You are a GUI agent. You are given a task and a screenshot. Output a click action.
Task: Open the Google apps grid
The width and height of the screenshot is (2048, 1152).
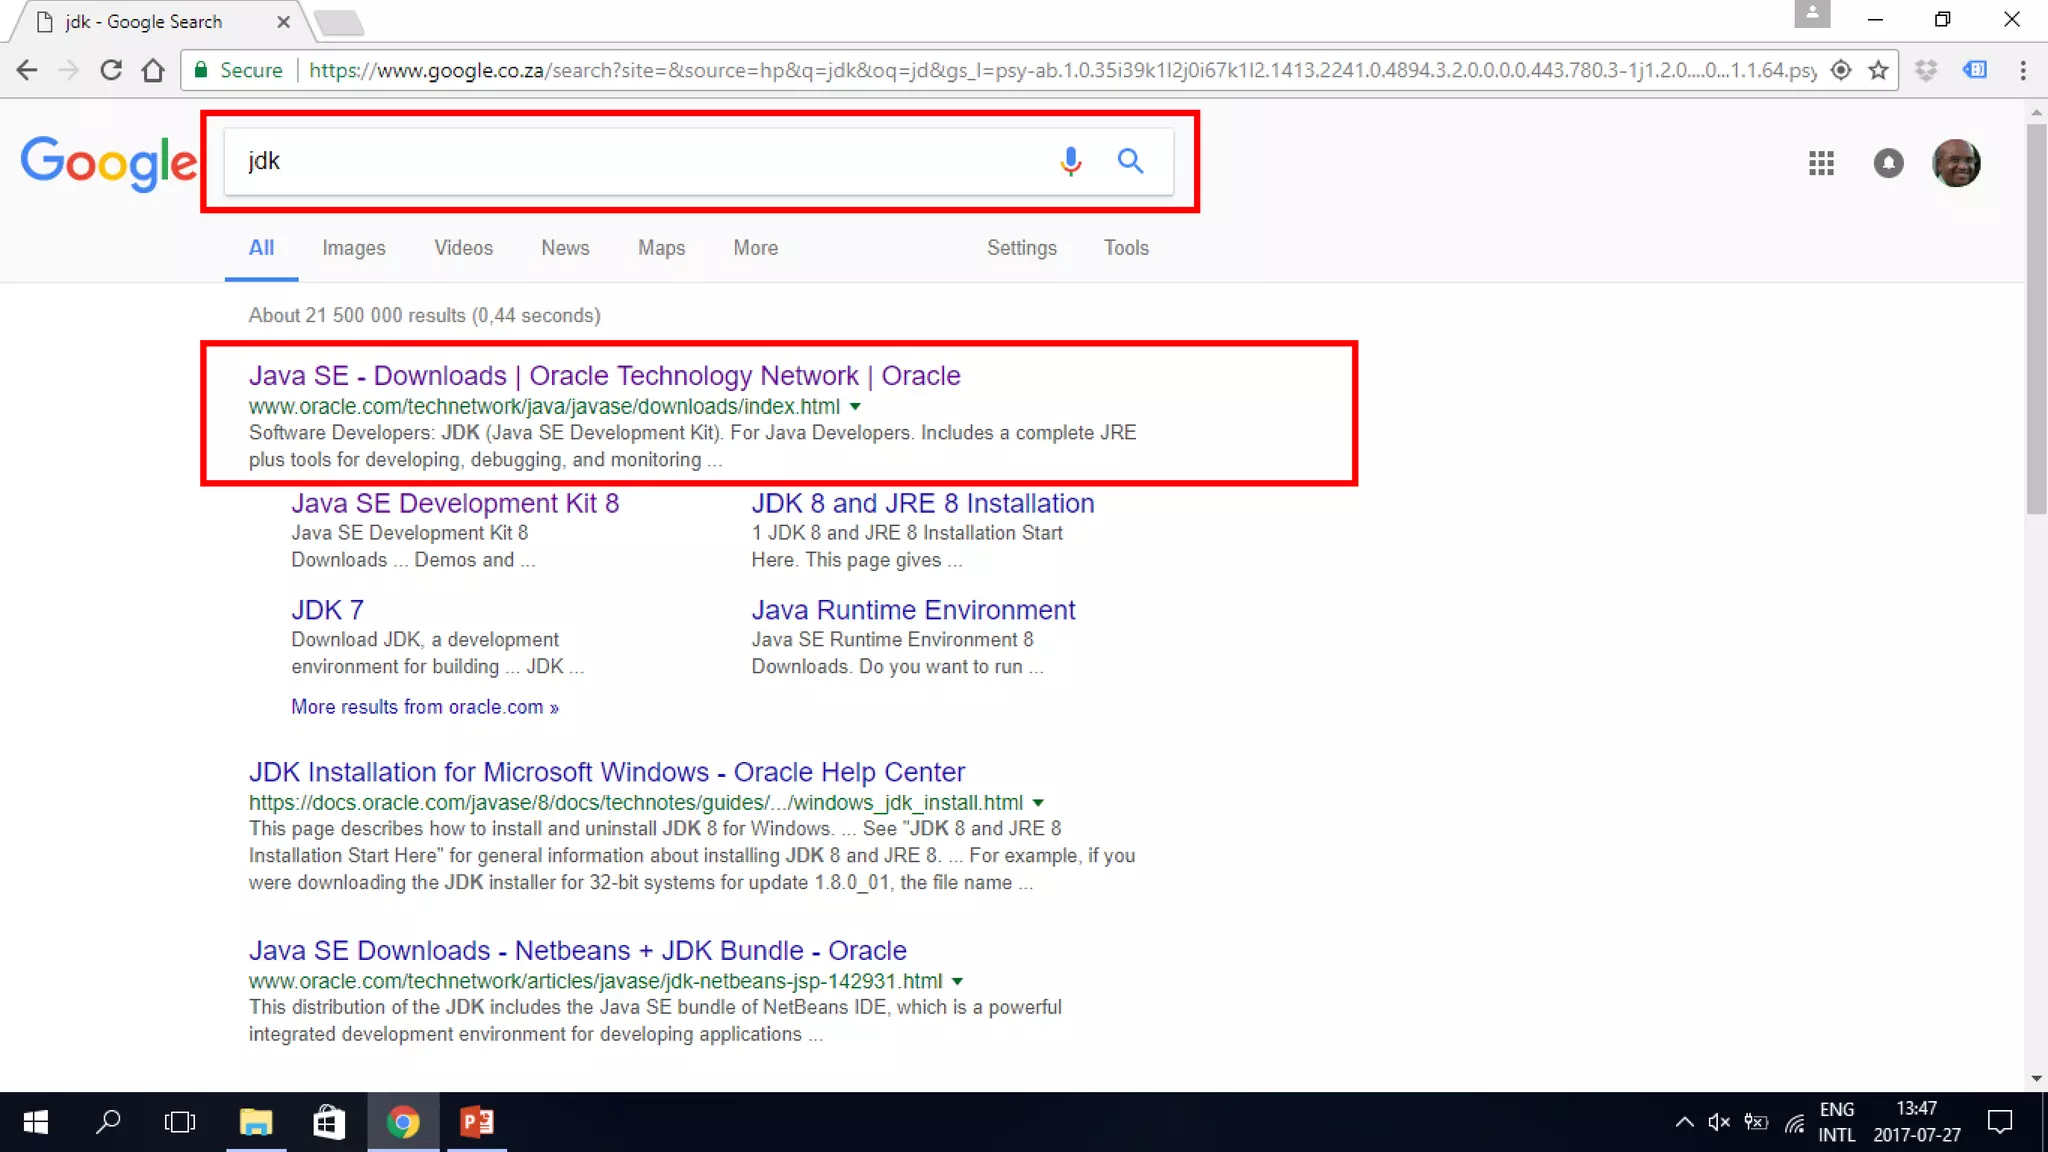[x=1821, y=163]
